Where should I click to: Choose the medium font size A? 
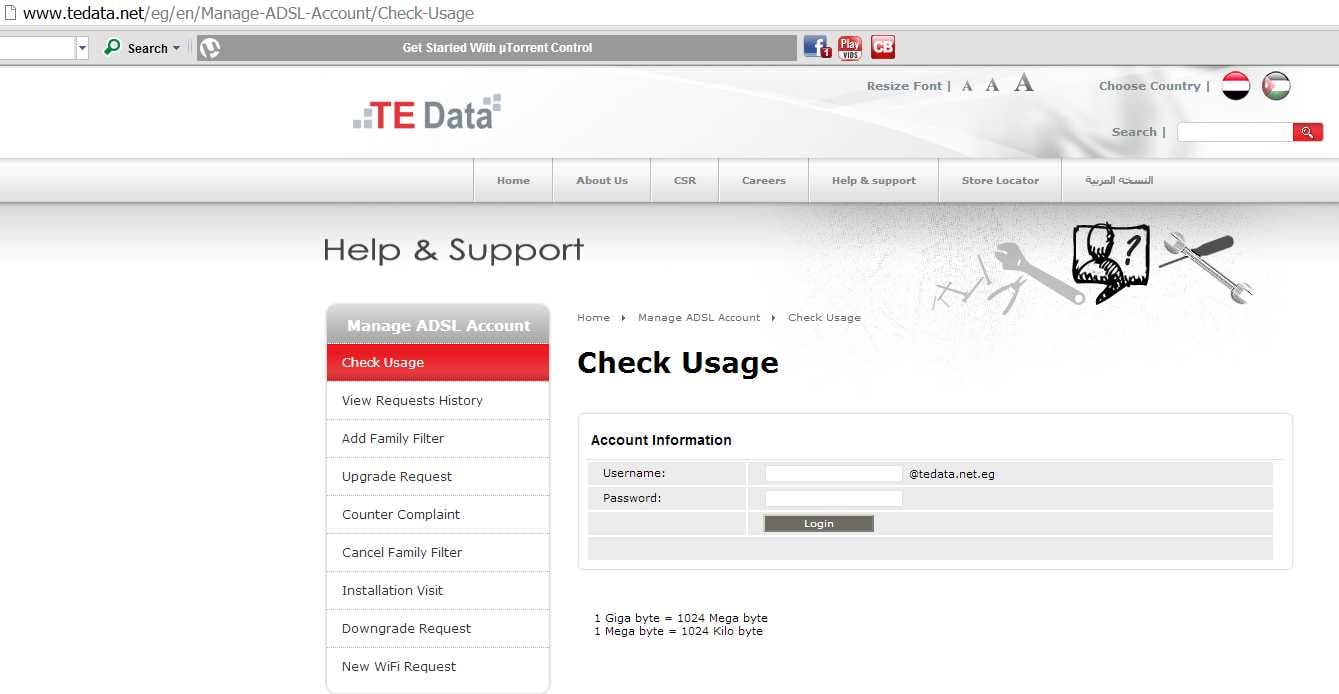click(x=992, y=85)
